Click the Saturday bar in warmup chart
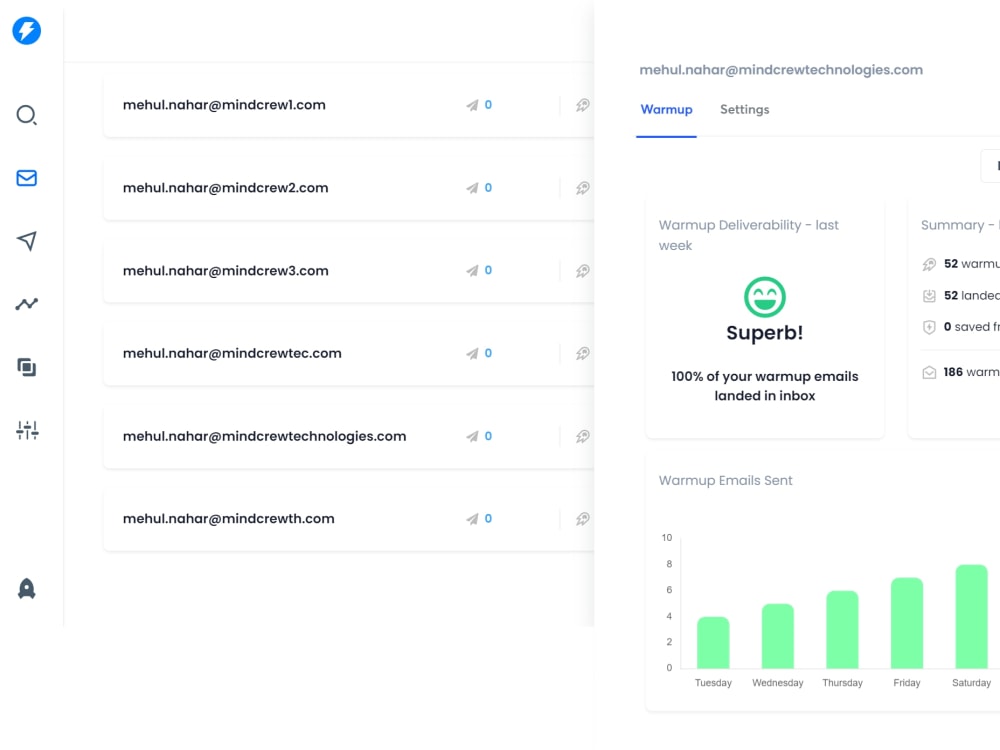1000x750 pixels. point(971,616)
